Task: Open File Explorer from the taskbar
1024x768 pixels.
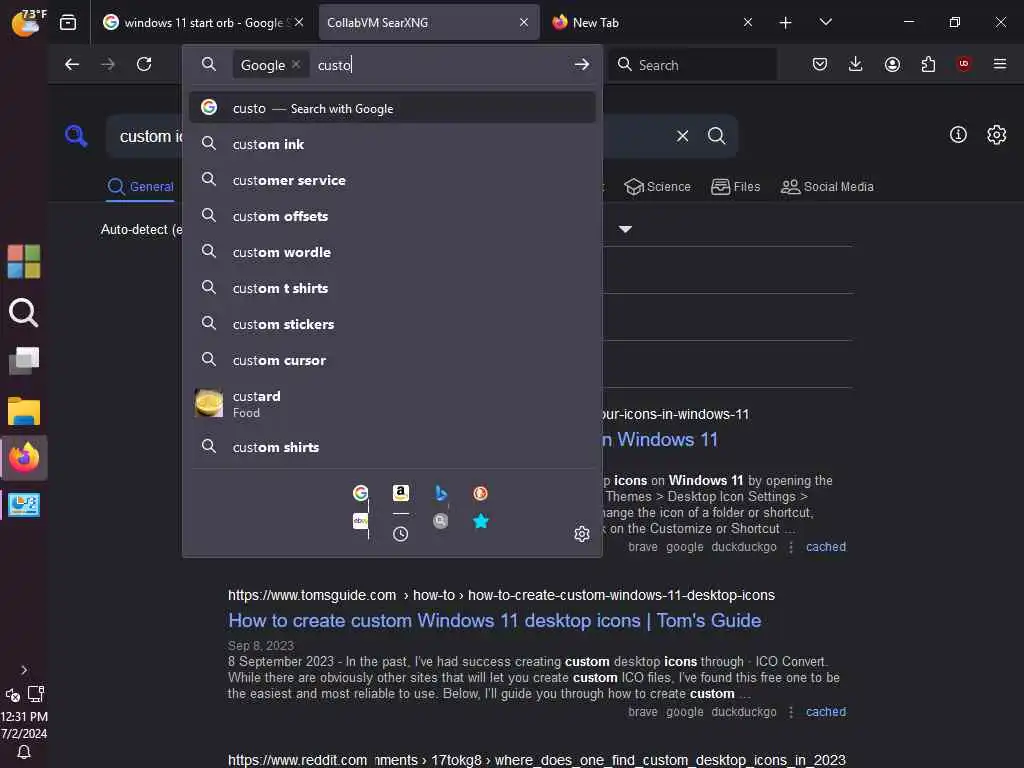Action: click(24, 411)
